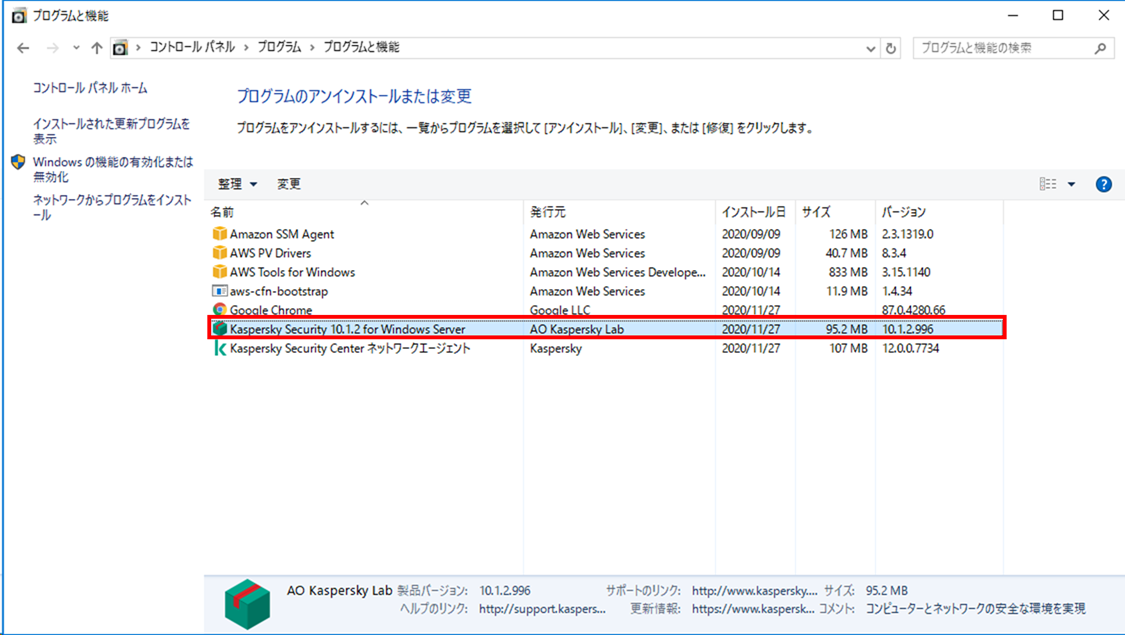Go back with the left arrow

[x=23, y=48]
